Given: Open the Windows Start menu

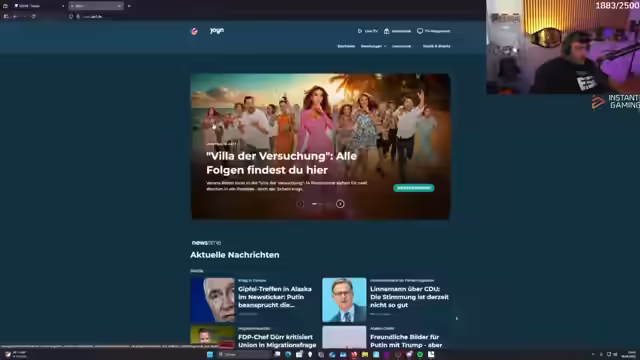Looking at the screenshot, I should (210, 354).
